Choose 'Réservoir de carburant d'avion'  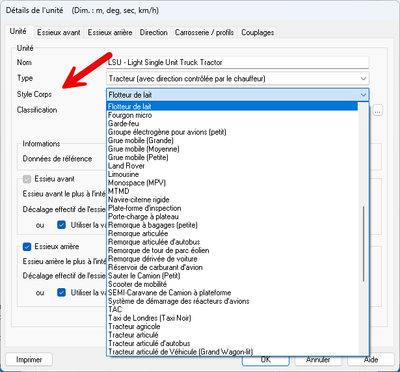[232, 268]
